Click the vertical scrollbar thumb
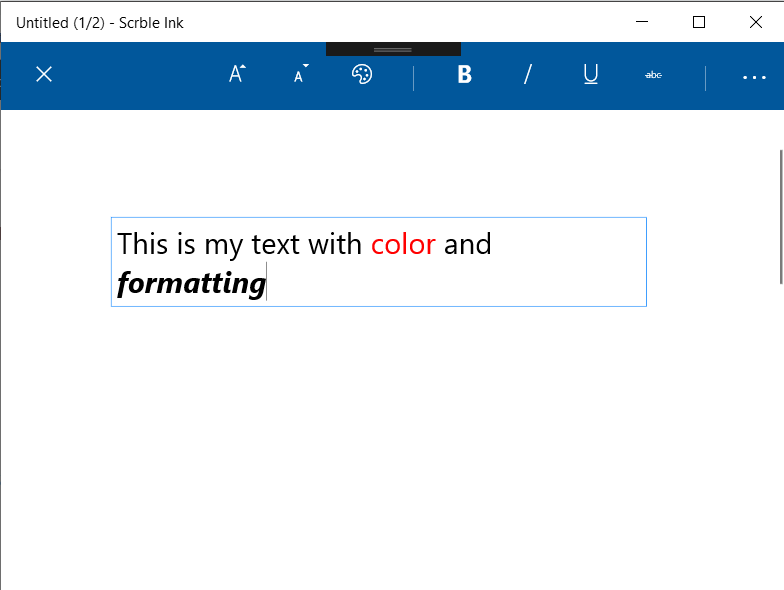The image size is (784, 590). (780, 216)
